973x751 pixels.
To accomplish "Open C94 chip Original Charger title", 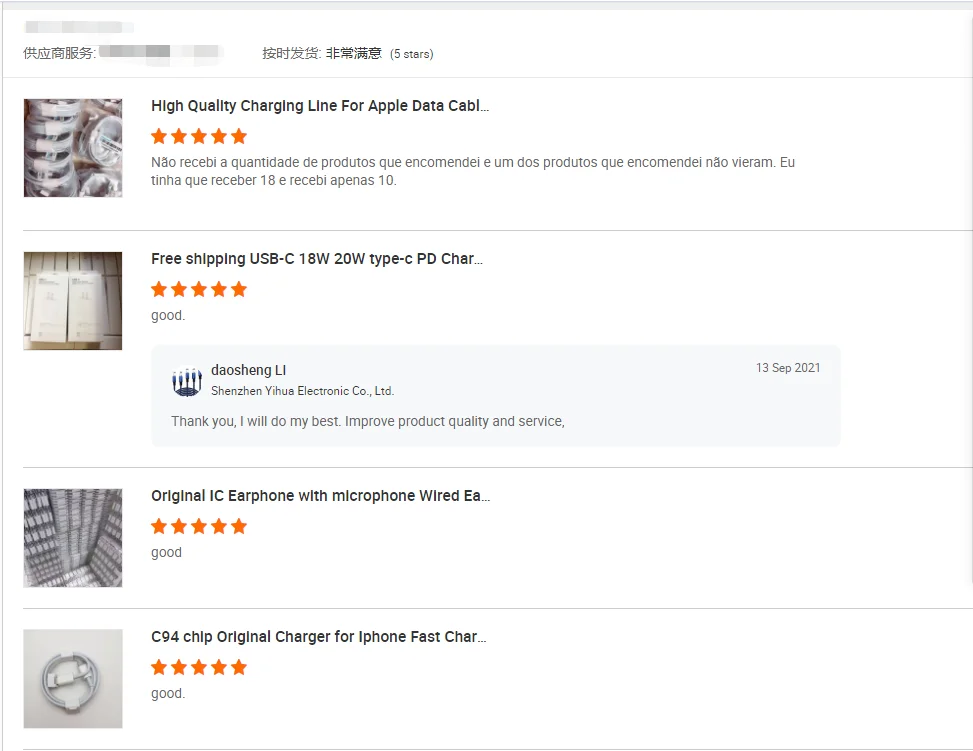I will coord(318,637).
